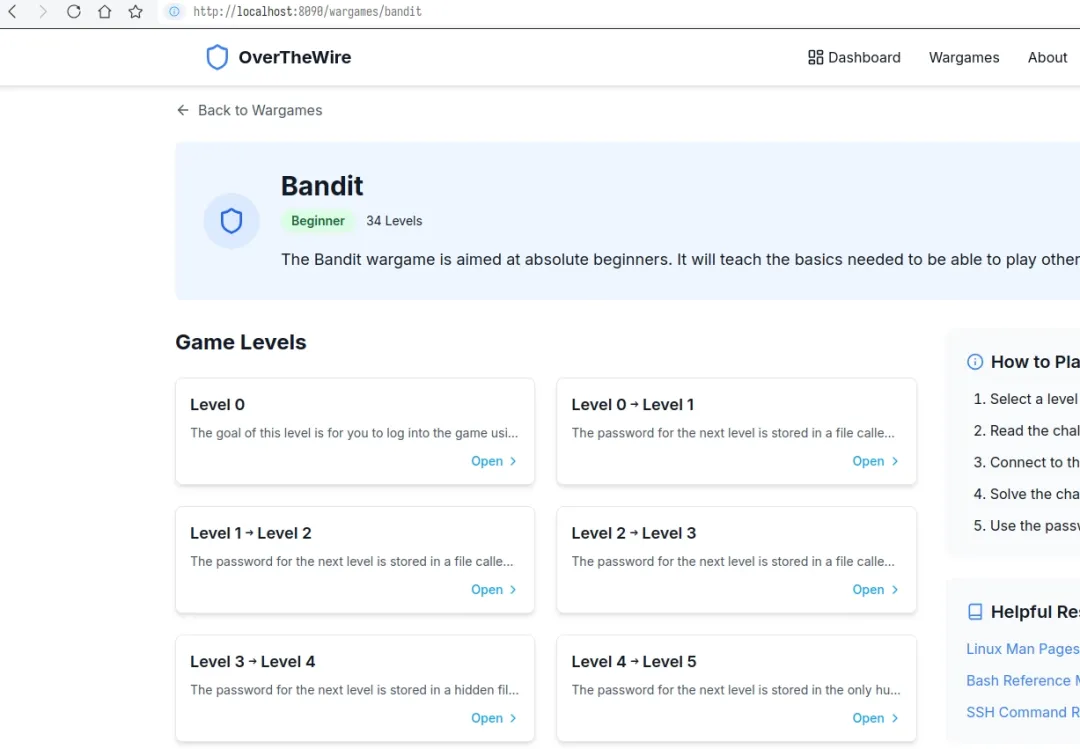This screenshot has height=749, width=1080.
Task: Click the site information icon in address bar
Action: point(174,12)
